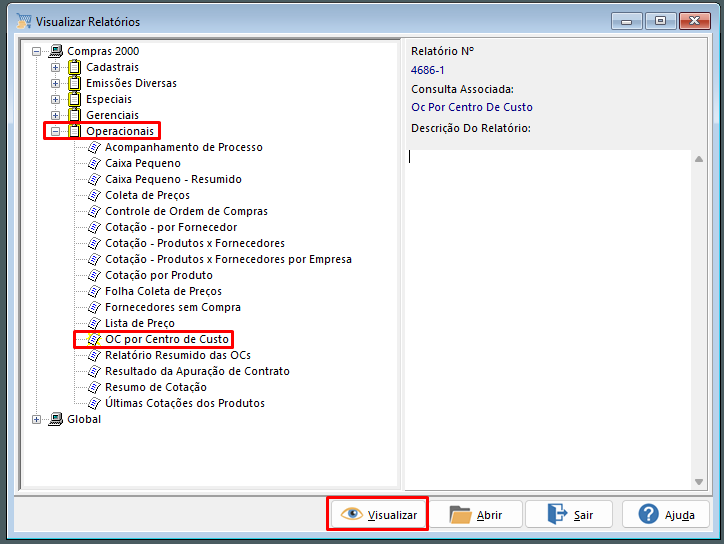Click report icon for Fornecedores sem Compra

point(94,307)
